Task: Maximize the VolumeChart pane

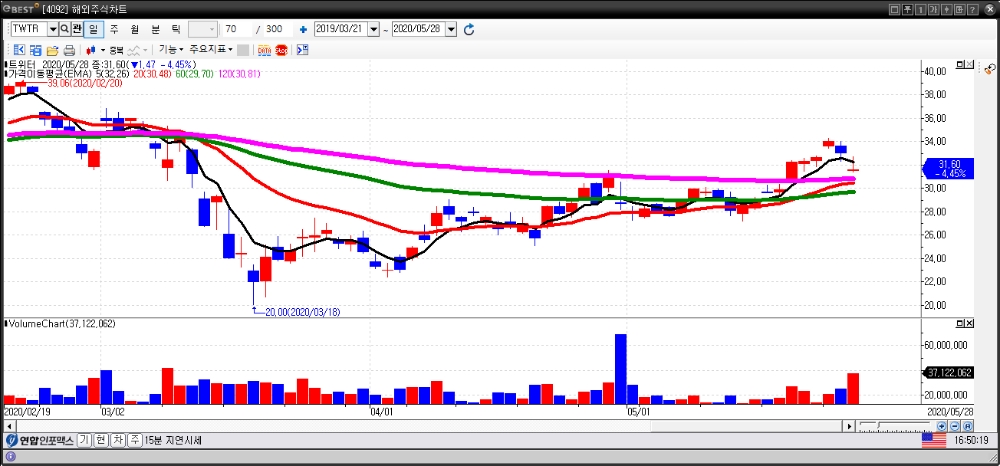Action: coord(959,323)
